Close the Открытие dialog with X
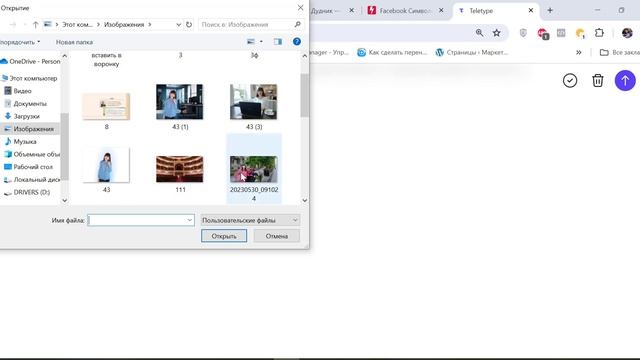The width and height of the screenshot is (640, 360). [300, 8]
